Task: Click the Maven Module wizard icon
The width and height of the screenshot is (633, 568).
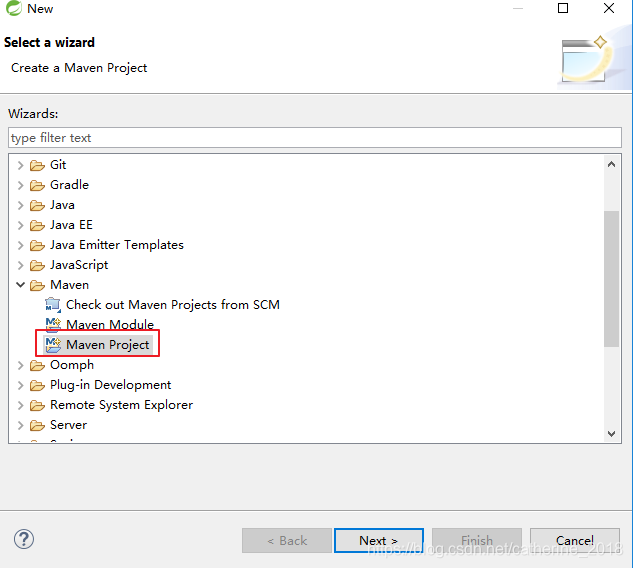Action: point(53,324)
